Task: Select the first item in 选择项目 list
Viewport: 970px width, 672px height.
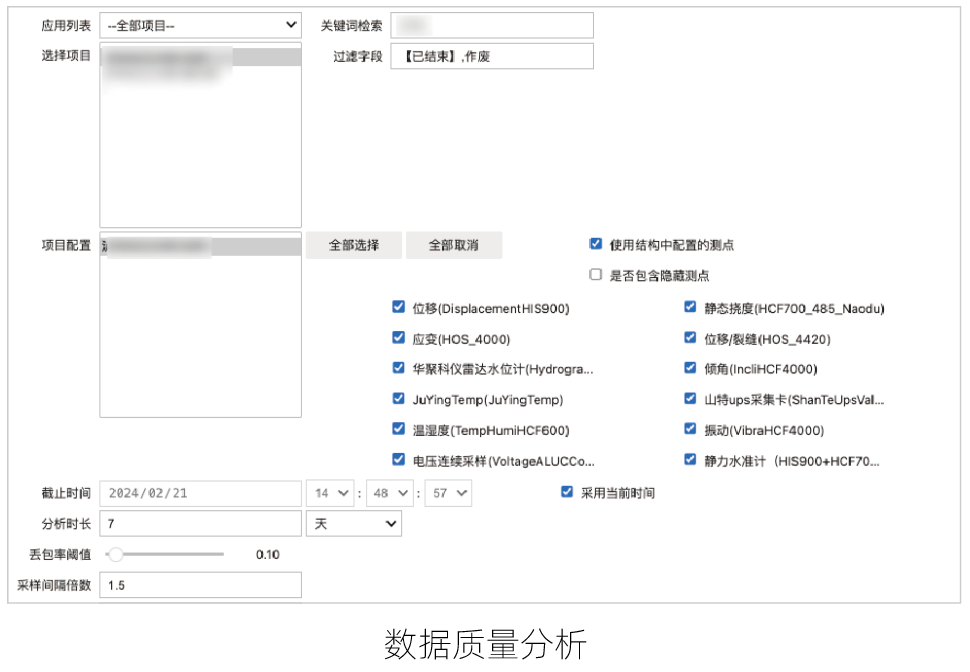Action: click(200, 57)
